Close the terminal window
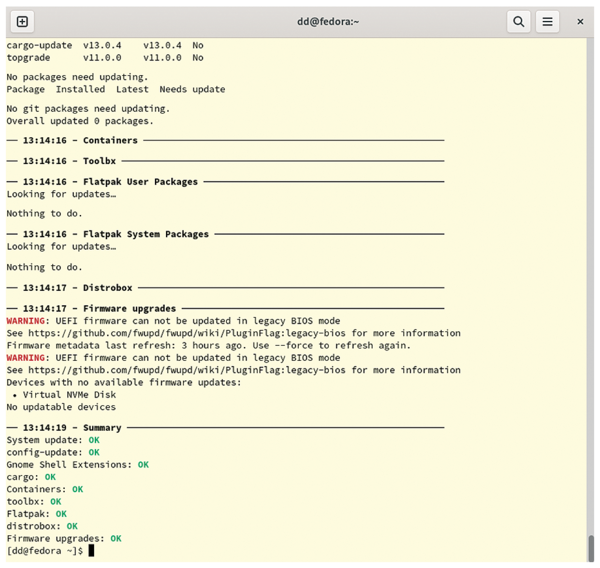Viewport: 600px width, 568px height. tap(580, 21)
